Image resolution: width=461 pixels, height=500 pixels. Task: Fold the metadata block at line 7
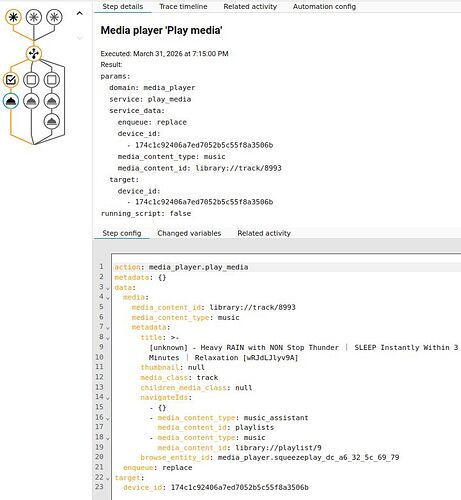[x=108, y=328]
